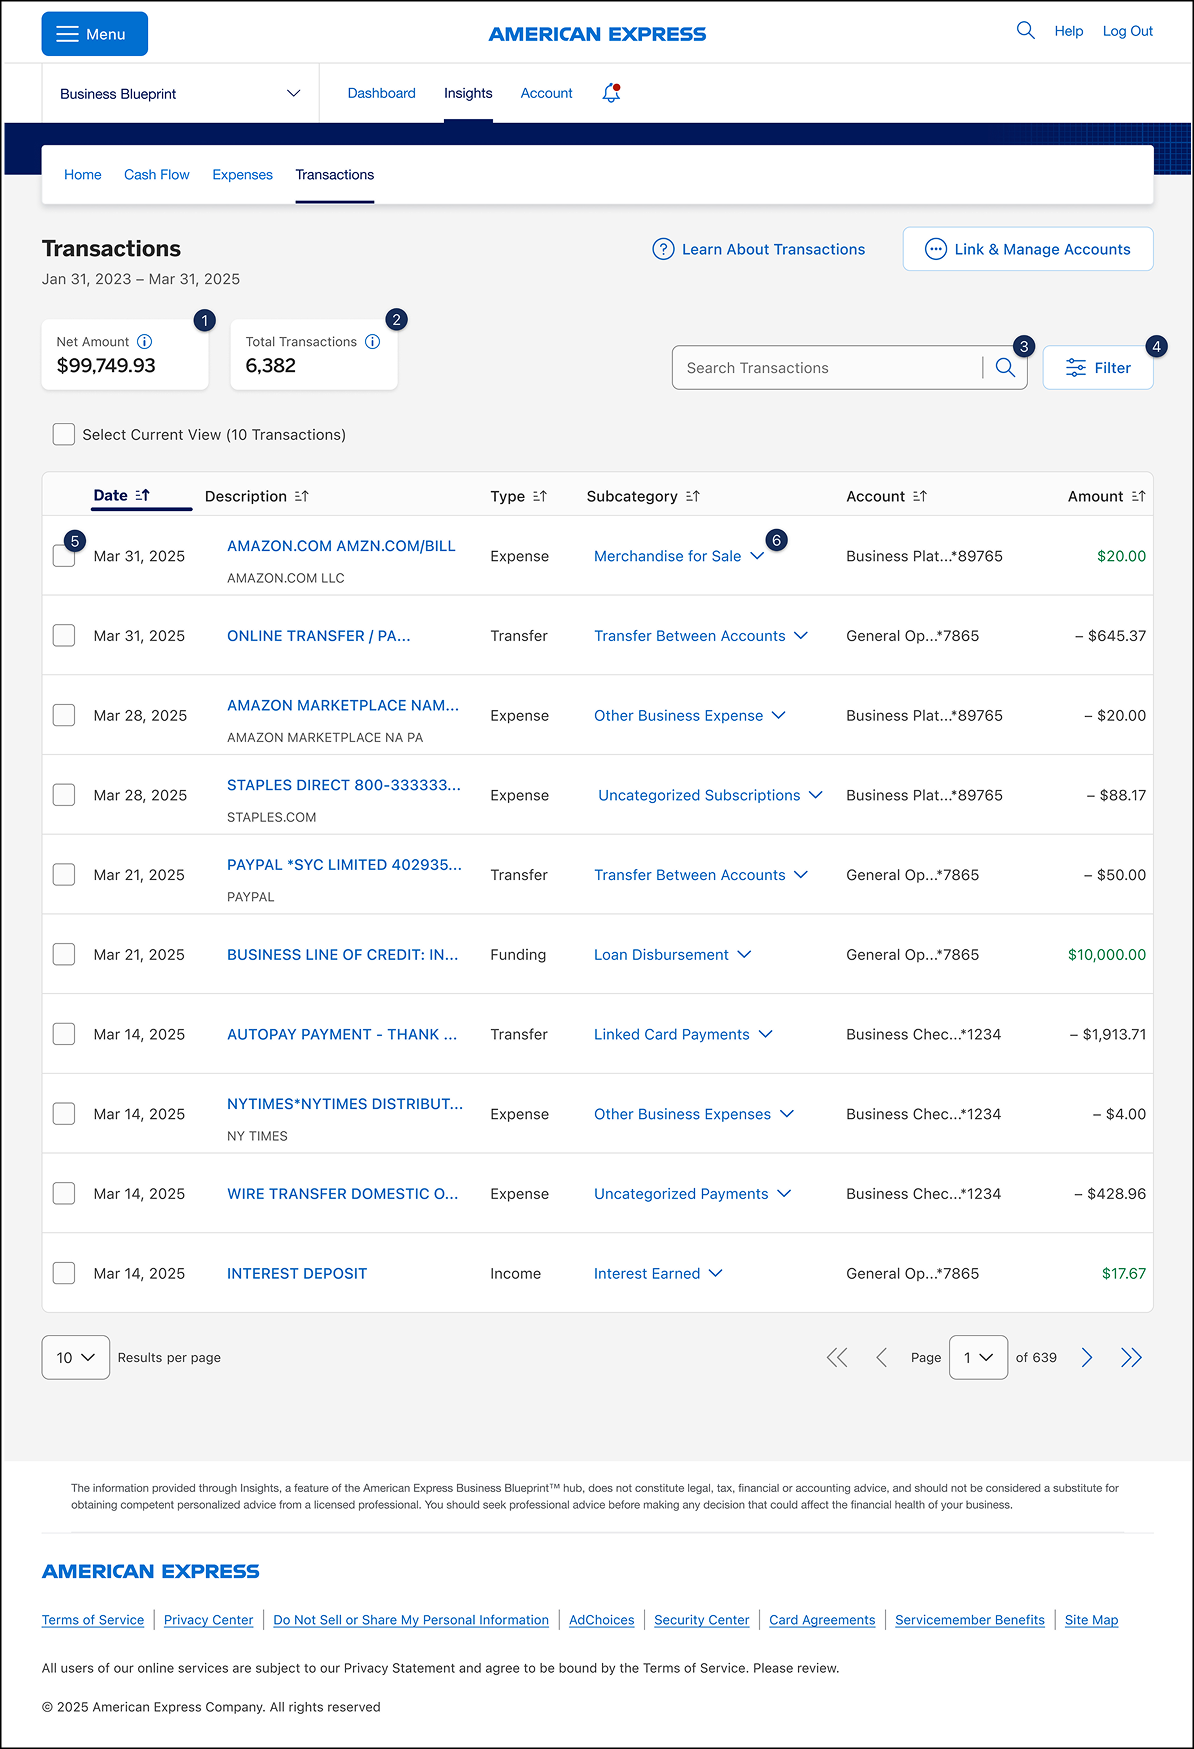Go to the previous page arrow

pos(881,1357)
